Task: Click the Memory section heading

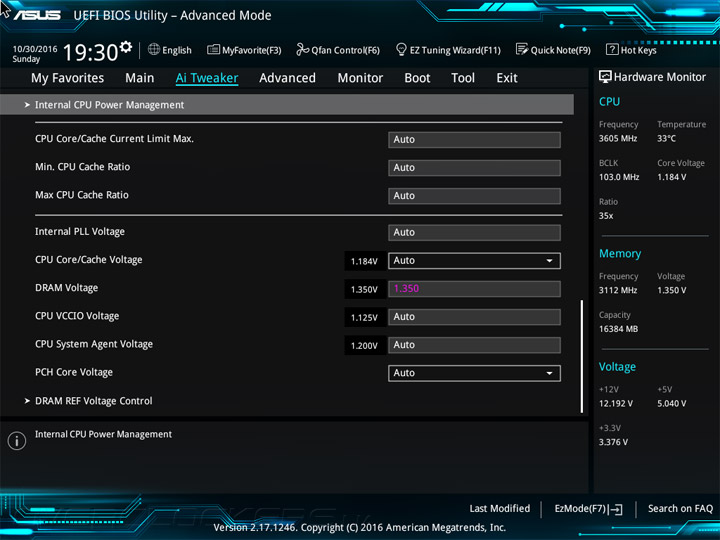Action: pyautogui.click(x=620, y=253)
